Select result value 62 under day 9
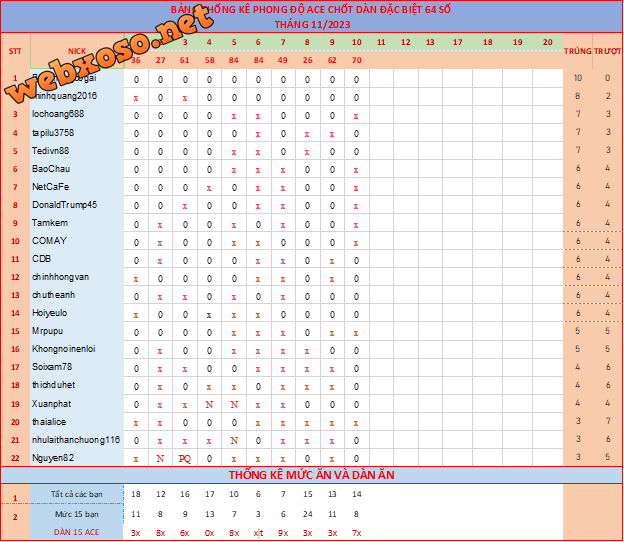 [x=332, y=60]
